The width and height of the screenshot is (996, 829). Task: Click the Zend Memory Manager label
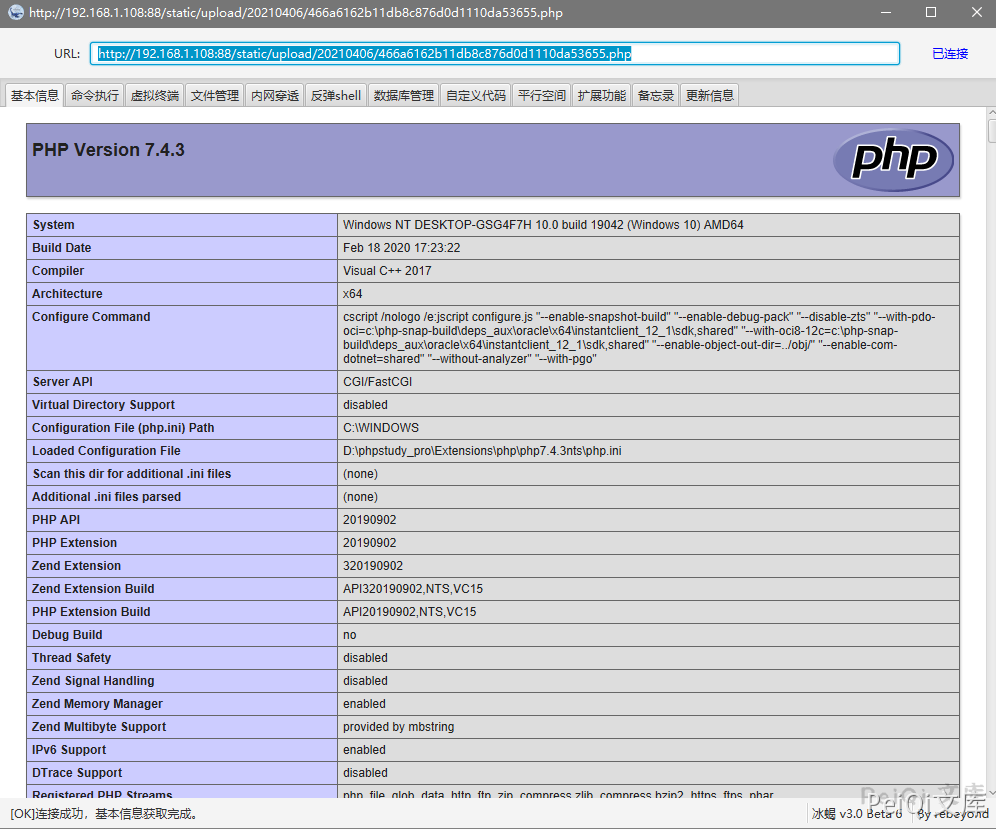click(97, 704)
